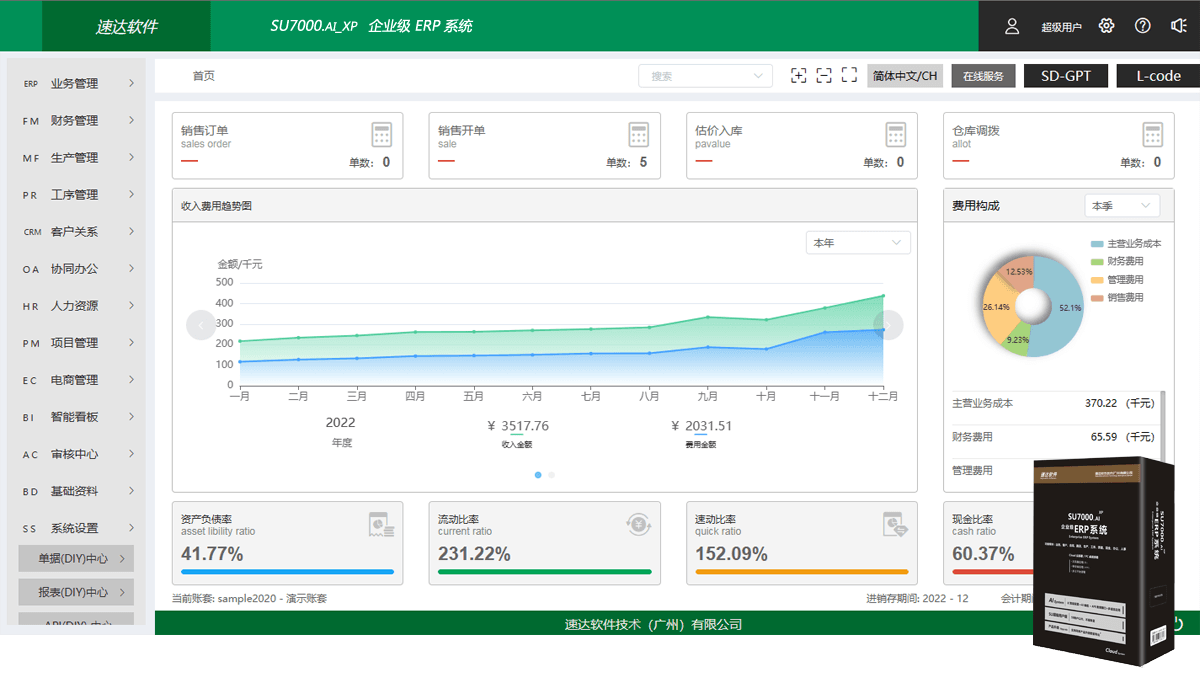Click the calculator icon on 销售开单 card
The width and height of the screenshot is (1200, 700).
click(637, 134)
